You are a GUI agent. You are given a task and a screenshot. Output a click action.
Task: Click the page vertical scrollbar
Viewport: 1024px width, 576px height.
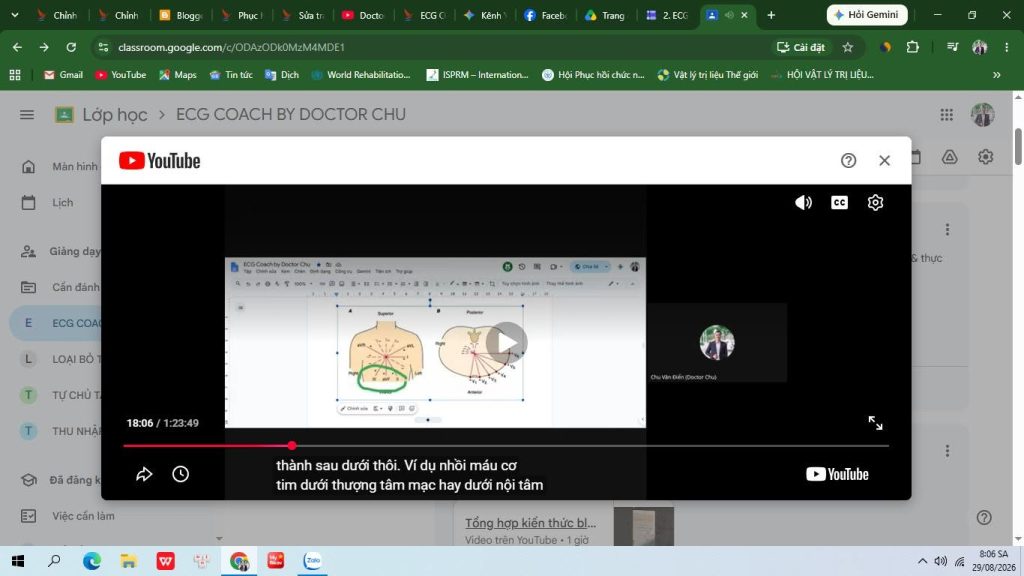click(x=1018, y=147)
